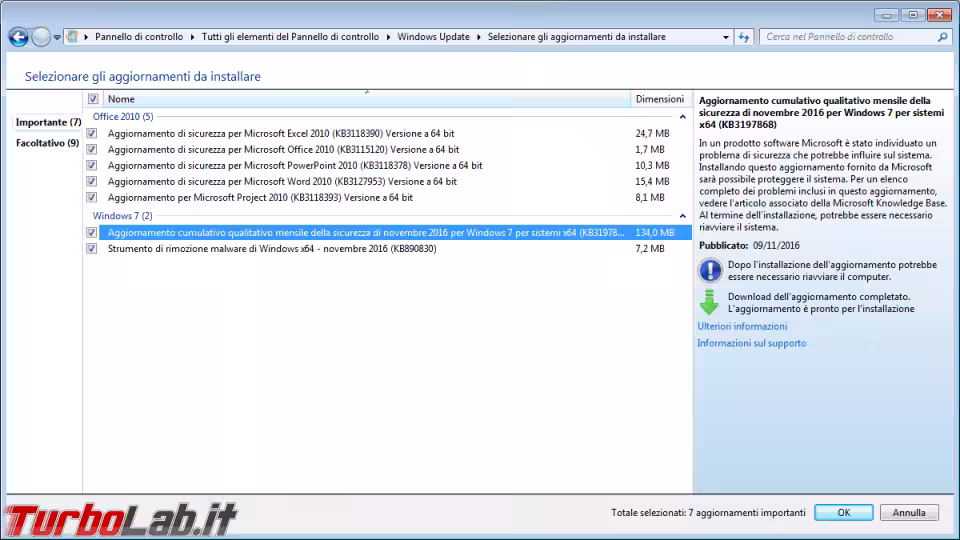Minimize the Windows Update window
The width and height of the screenshot is (960, 540).
[x=886, y=15]
